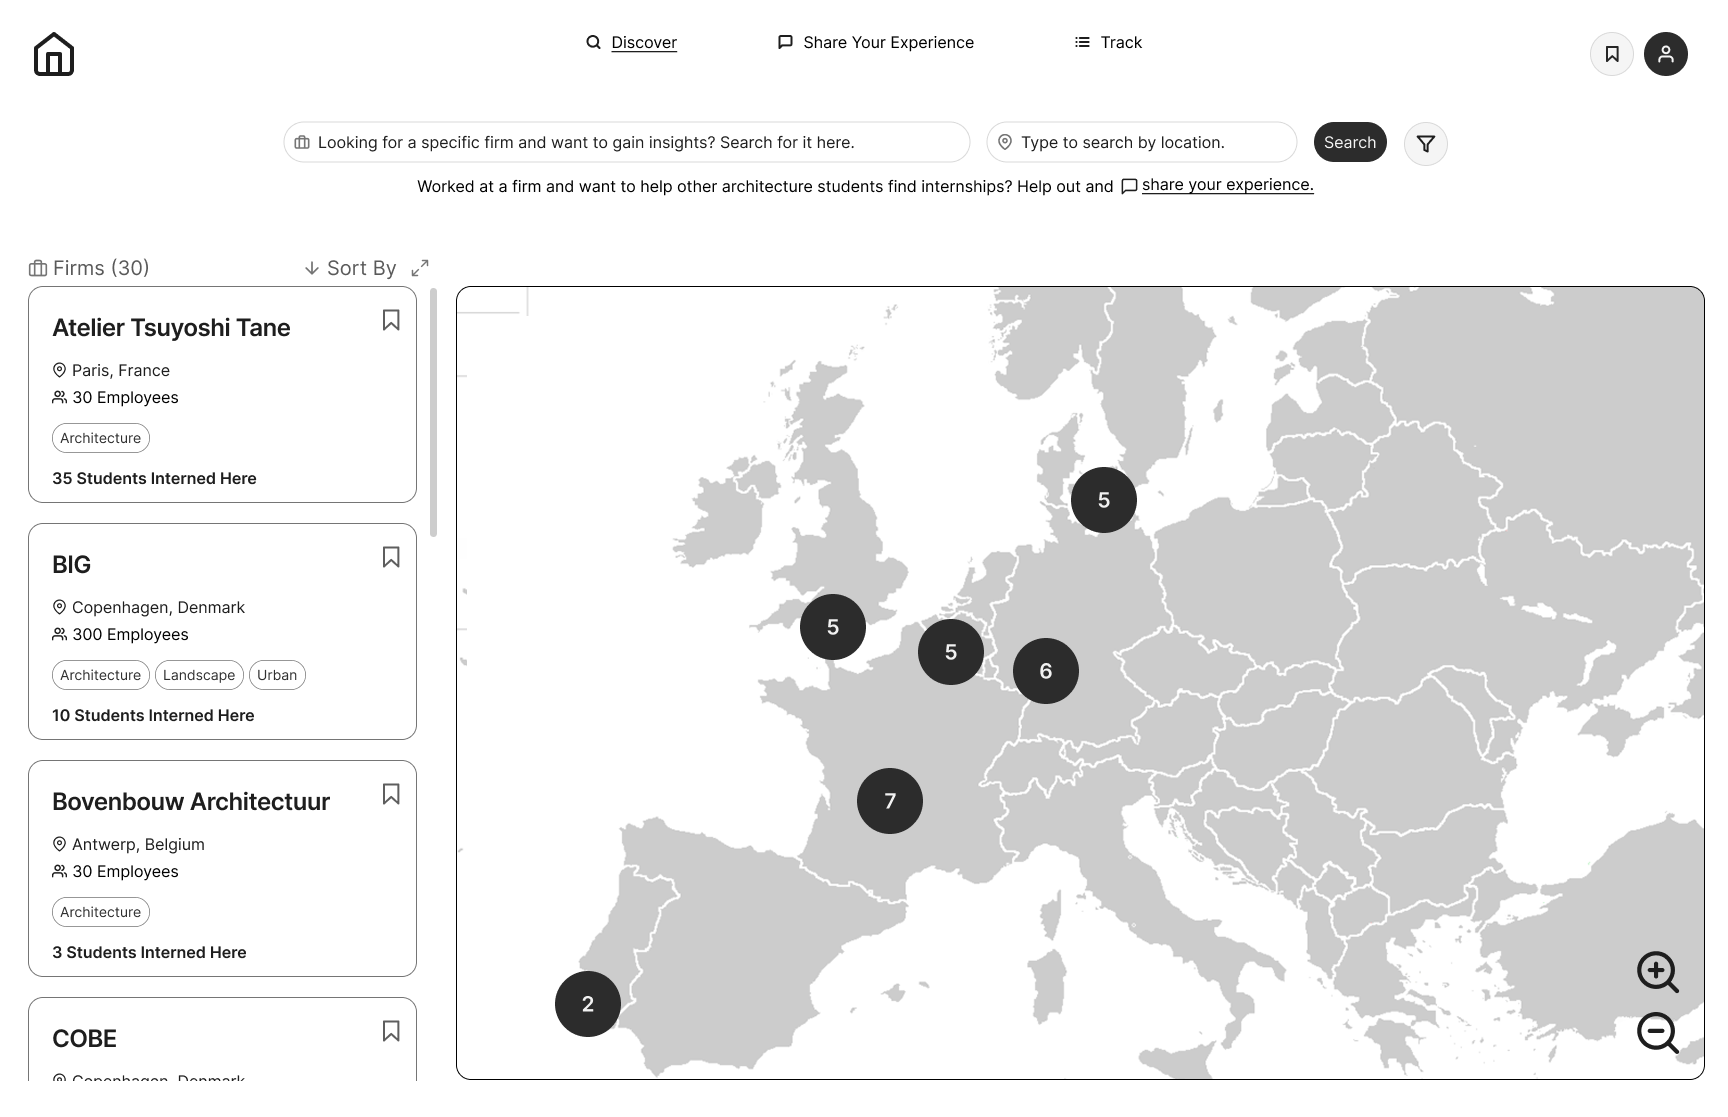Open Share Your Experience tab
The image size is (1728, 1117).
pyautogui.click(x=876, y=42)
